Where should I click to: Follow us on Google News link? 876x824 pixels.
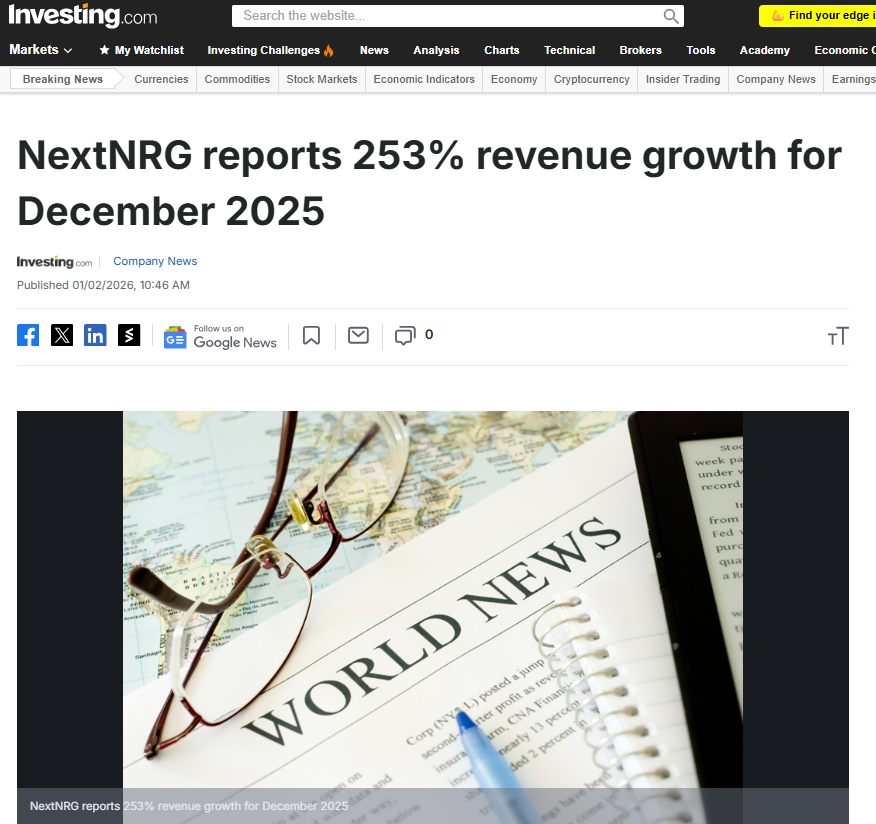(220, 337)
